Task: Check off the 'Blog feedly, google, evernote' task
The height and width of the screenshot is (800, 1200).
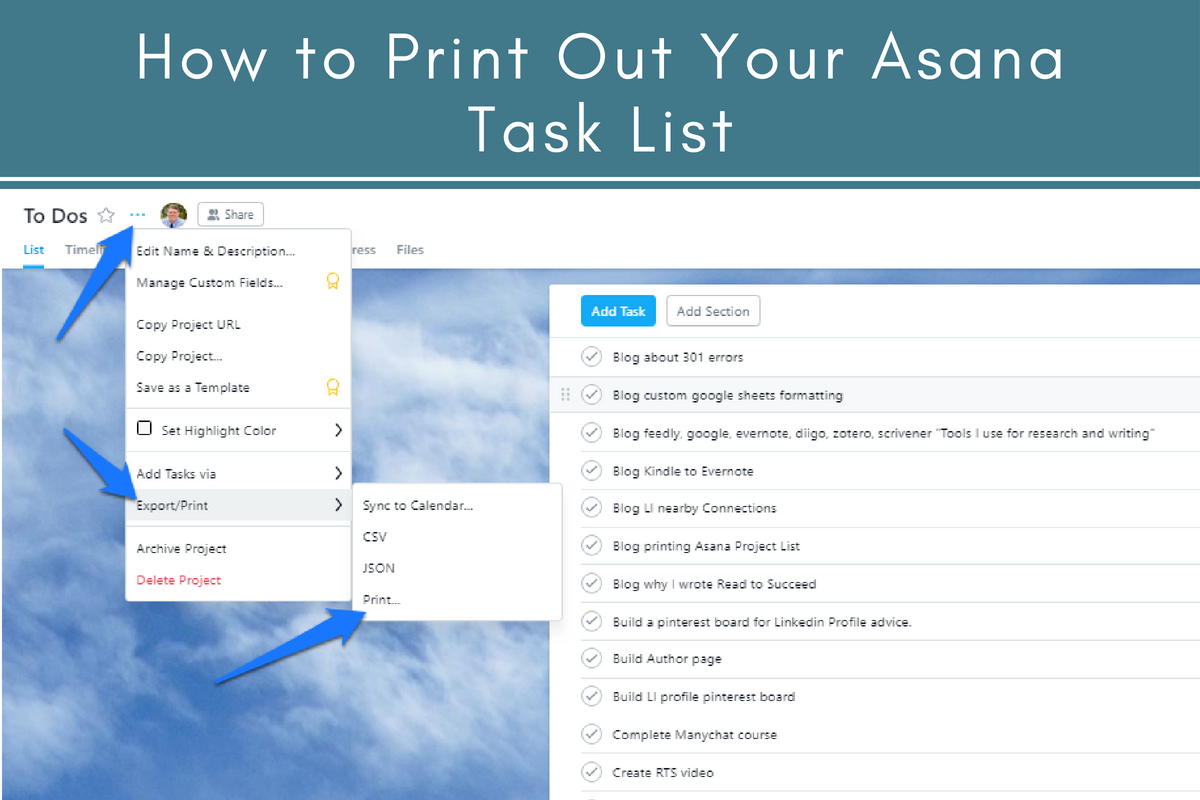Action: point(591,433)
